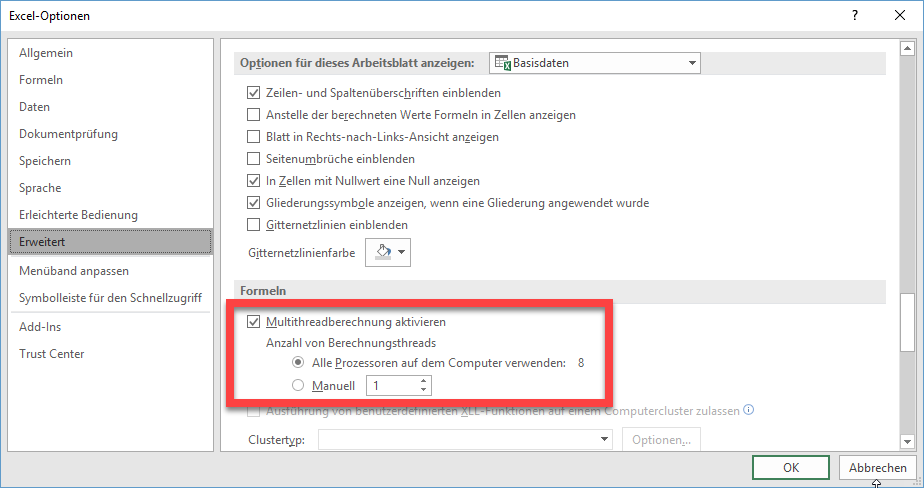This screenshot has height=488, width=924.
Task: Expand the Basisdaten worksheet dropdown
Action: 691,63
